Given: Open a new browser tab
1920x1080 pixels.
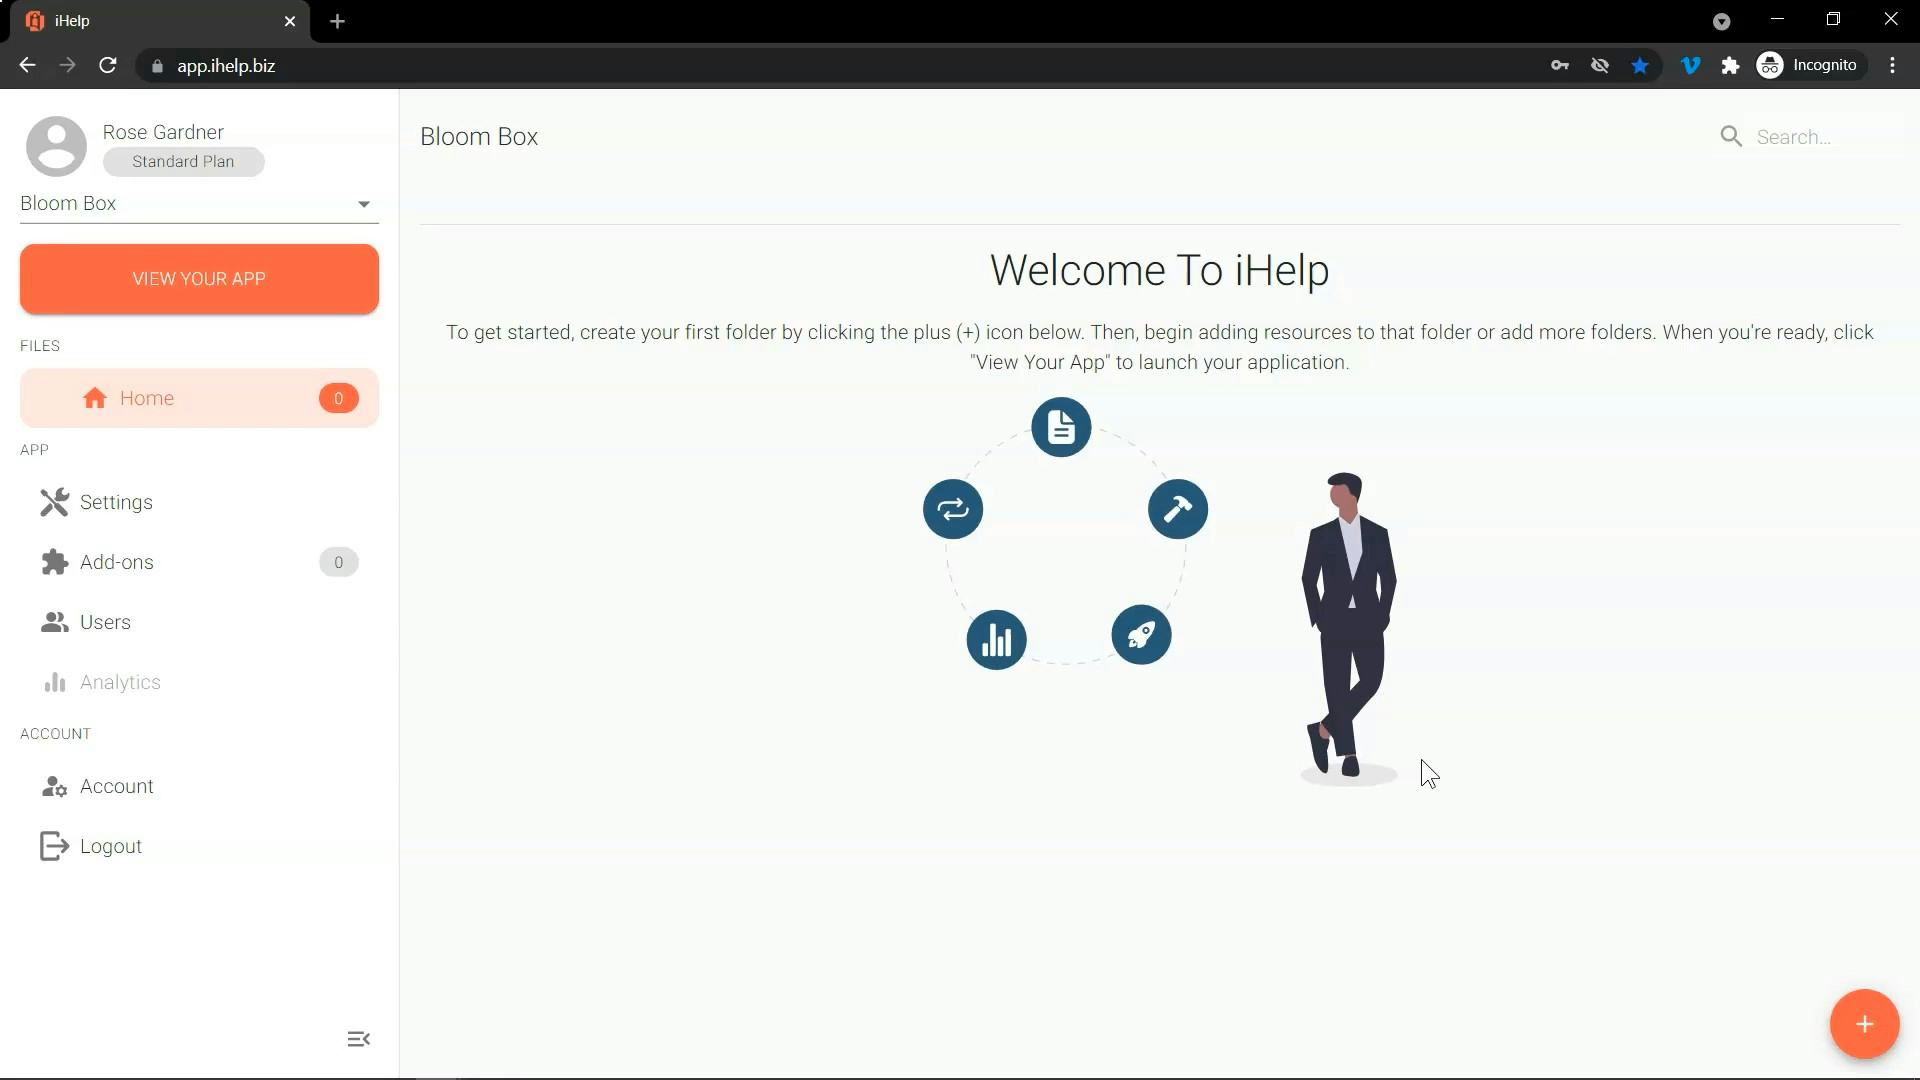Looking at the screenshot, I should coord(337,21).
